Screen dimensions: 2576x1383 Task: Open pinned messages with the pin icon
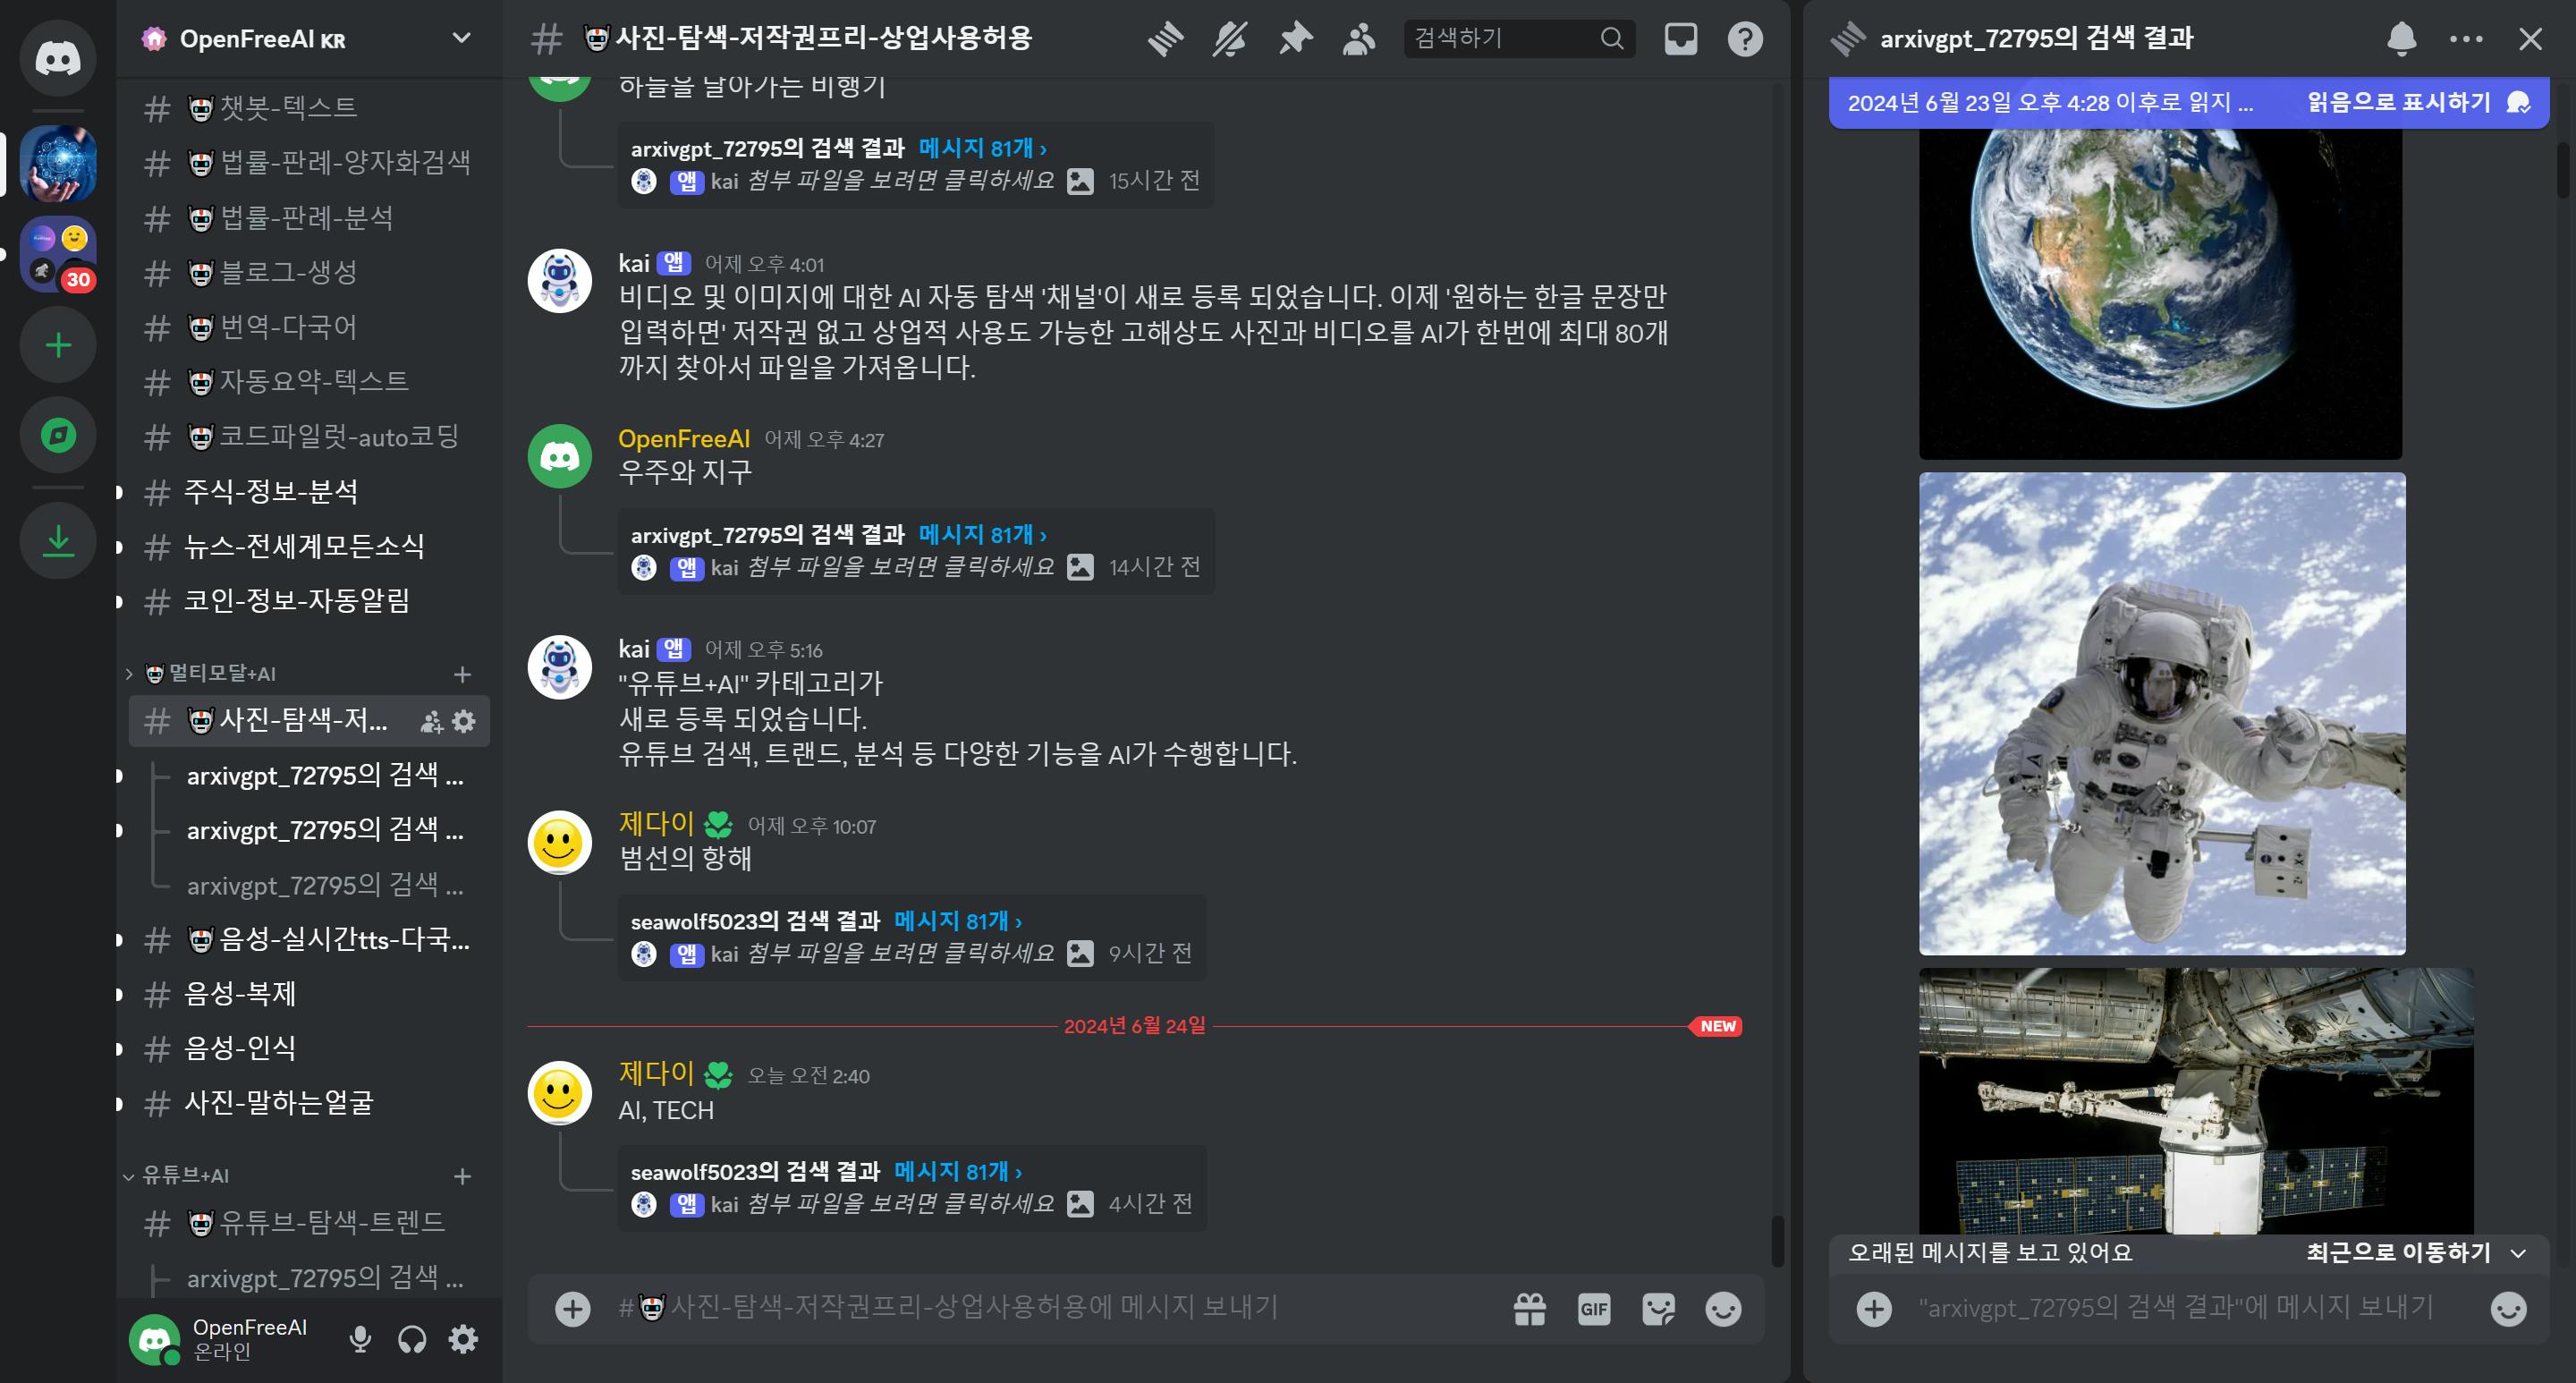click(1295, 39)
